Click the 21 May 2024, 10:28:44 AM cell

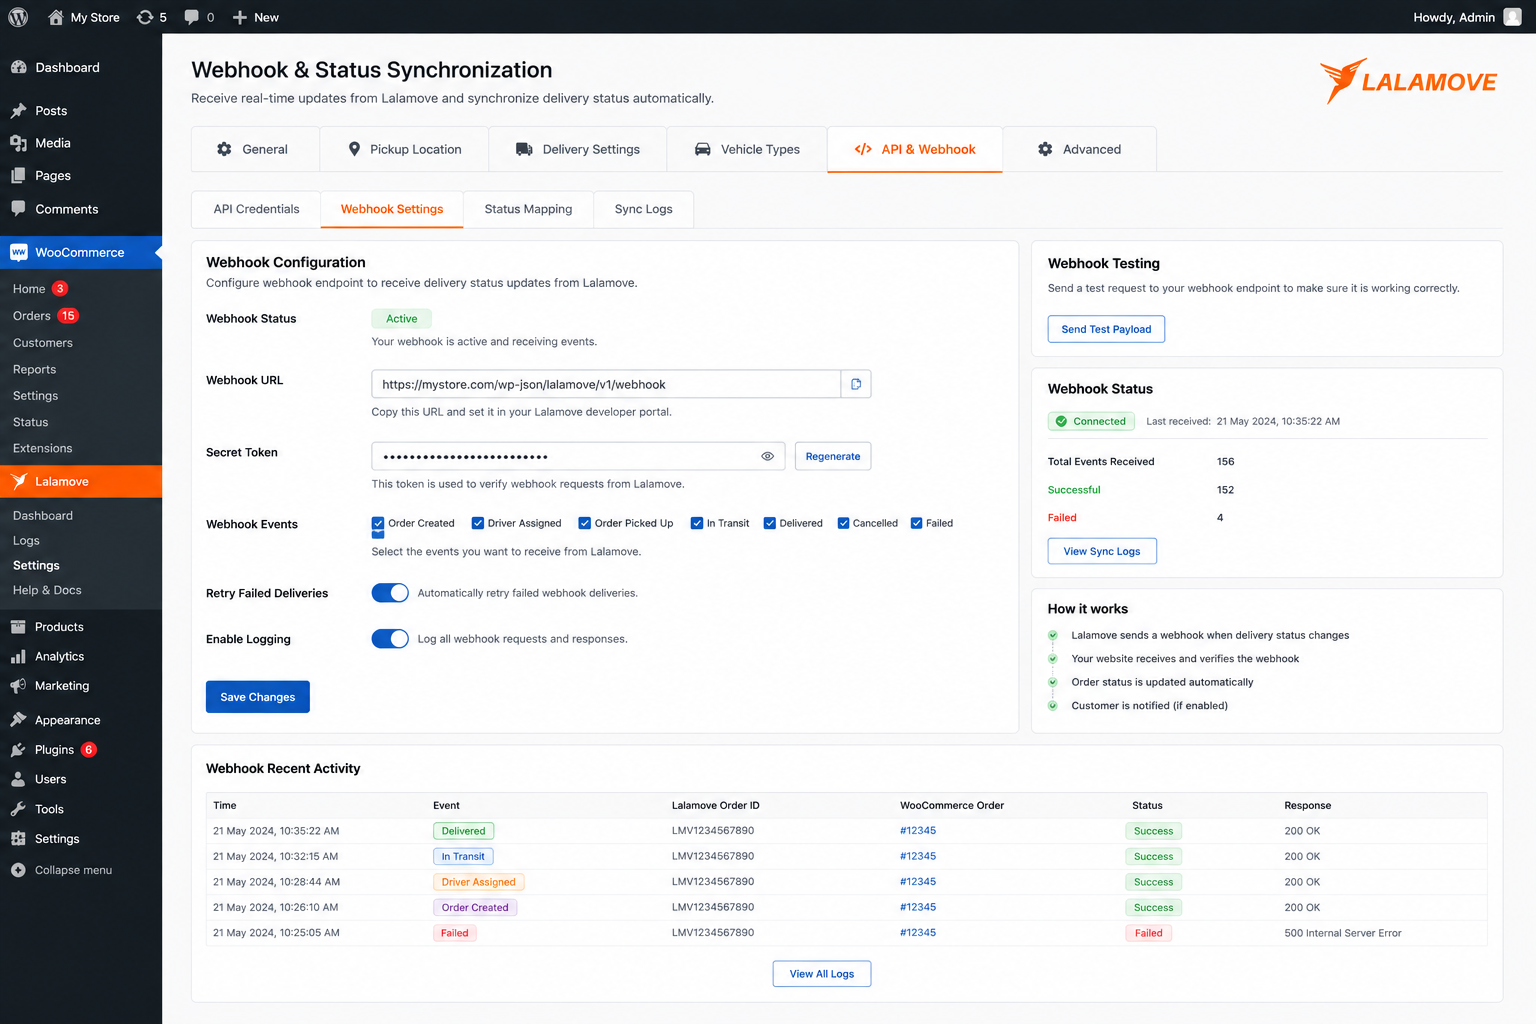[x=277, y=882]
